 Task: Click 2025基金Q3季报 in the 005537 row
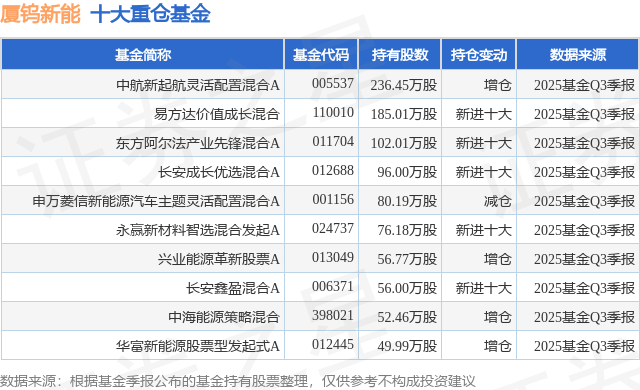click(x=584, y=85)
